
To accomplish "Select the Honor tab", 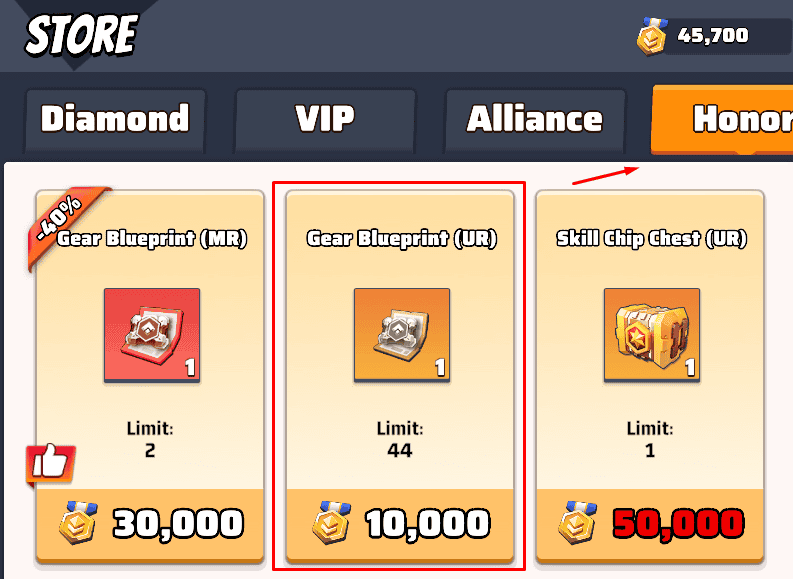I will point(722,119).
